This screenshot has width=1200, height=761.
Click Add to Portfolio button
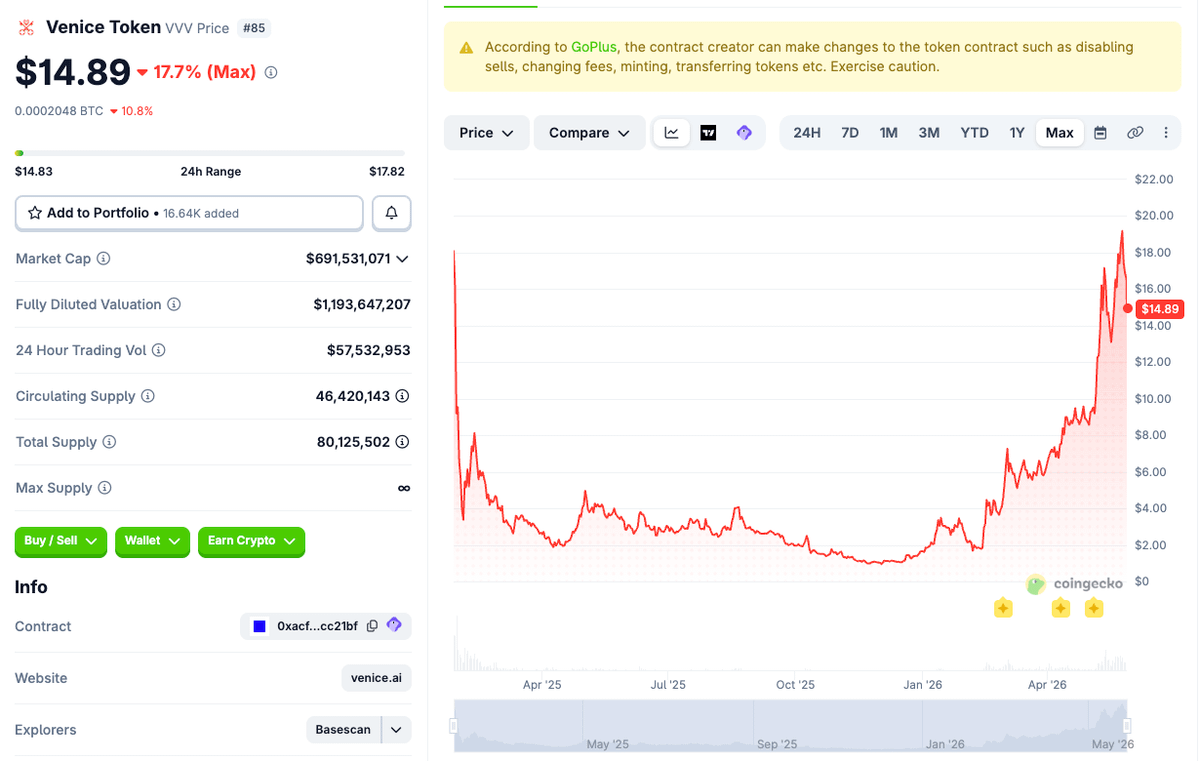(x=189, y=213)
